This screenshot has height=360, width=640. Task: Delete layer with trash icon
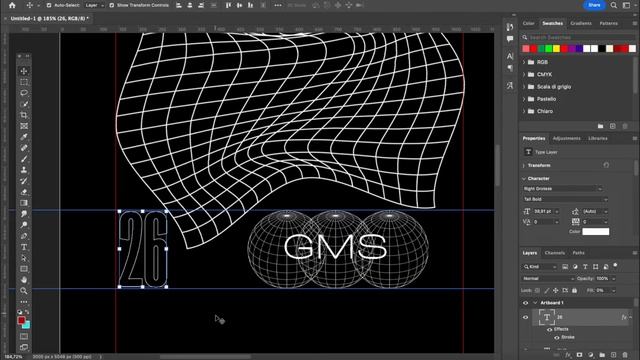(x=625, y=355)
